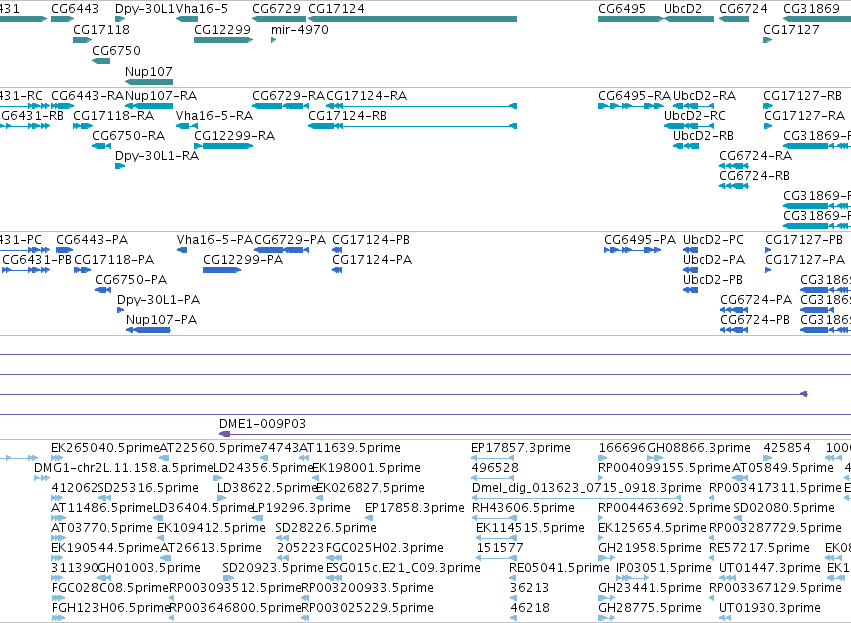Click EST EP17857.3prime
The image size is (851, 623).
(520, 448)
